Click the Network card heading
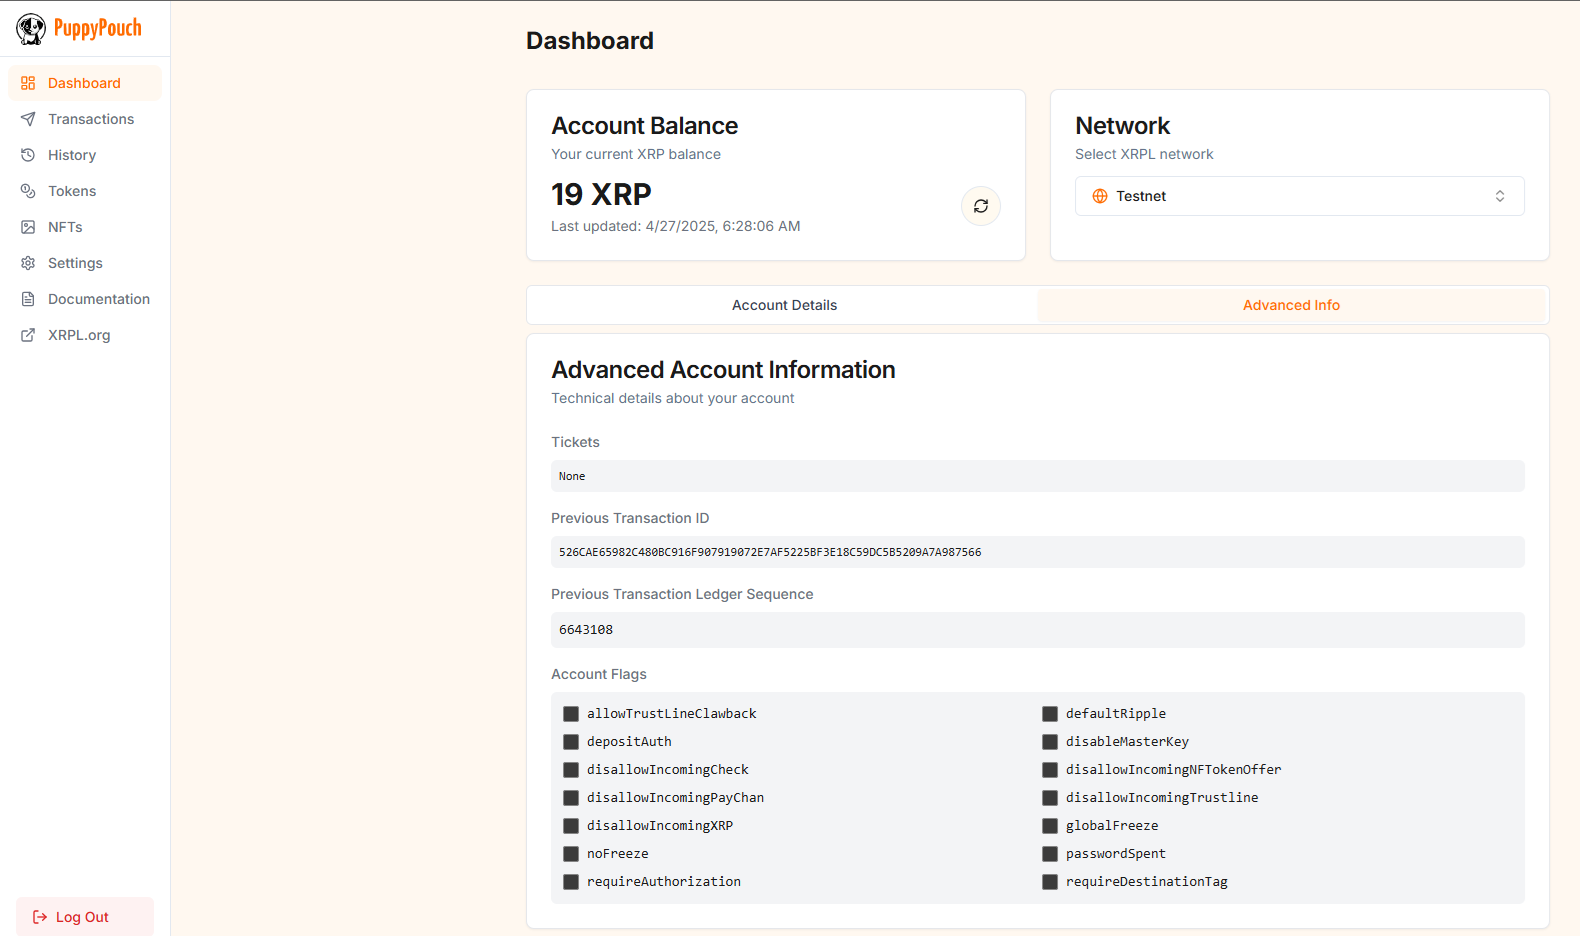Screen dimensions: 1580x936 click(1122, 126)
